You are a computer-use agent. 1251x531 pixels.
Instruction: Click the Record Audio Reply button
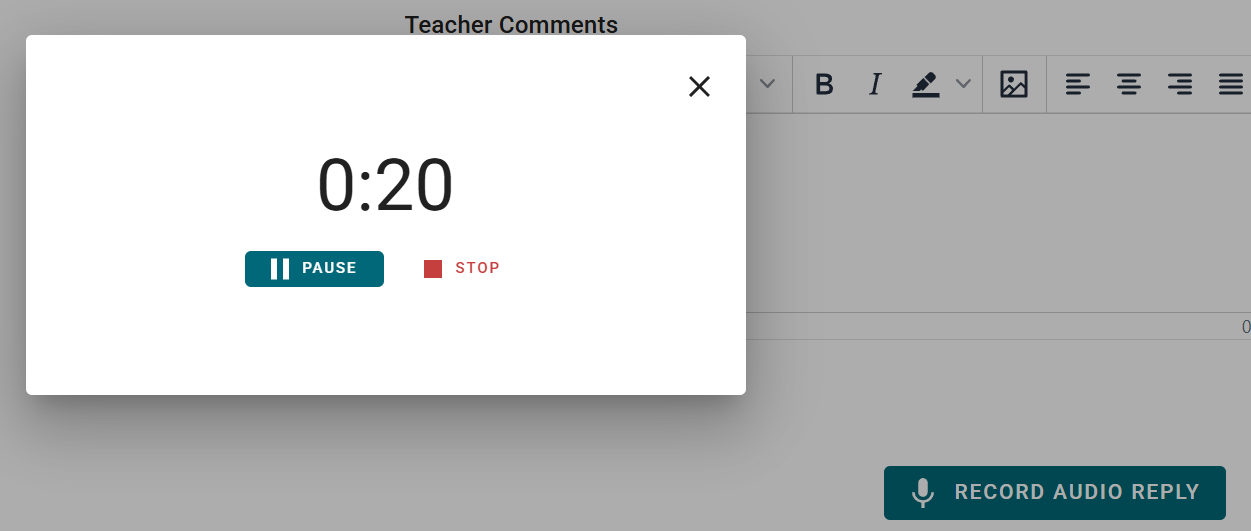click(1055, 493)
